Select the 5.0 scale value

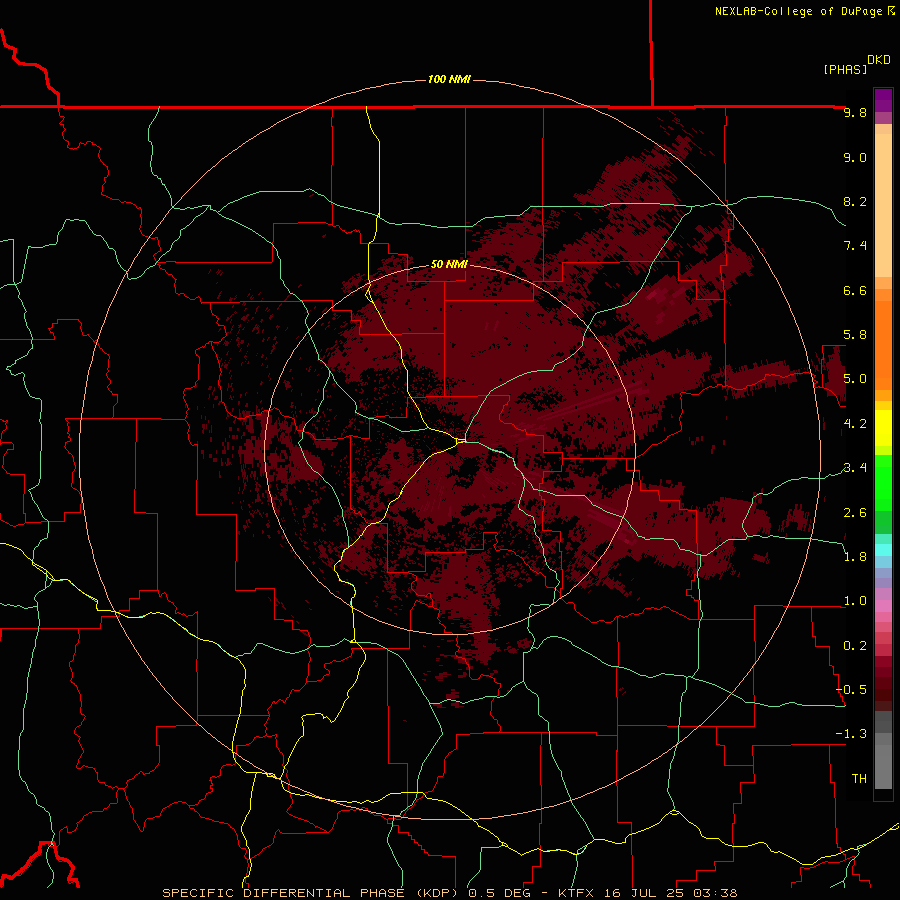pos(855,379)
